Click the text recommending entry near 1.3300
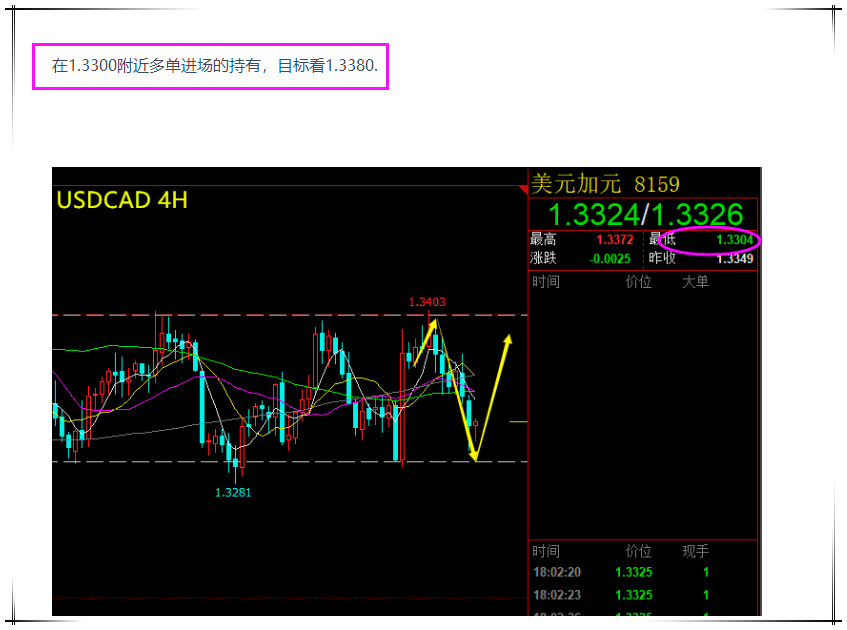 coord(214,66)
